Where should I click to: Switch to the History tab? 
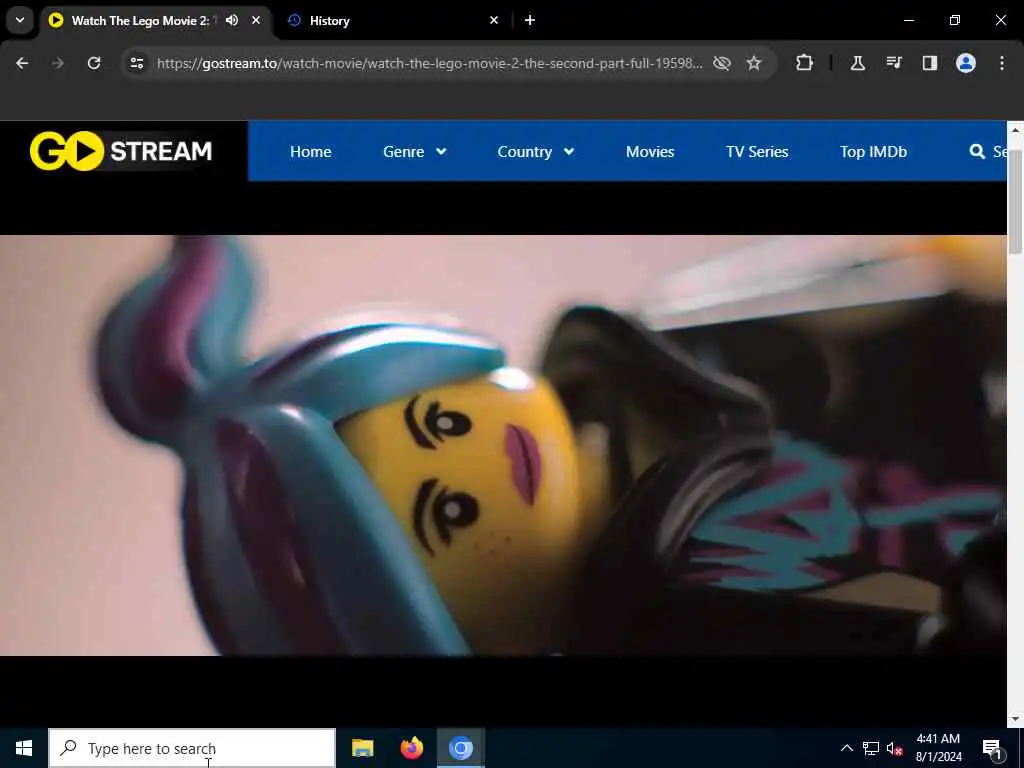click(392, 20)
